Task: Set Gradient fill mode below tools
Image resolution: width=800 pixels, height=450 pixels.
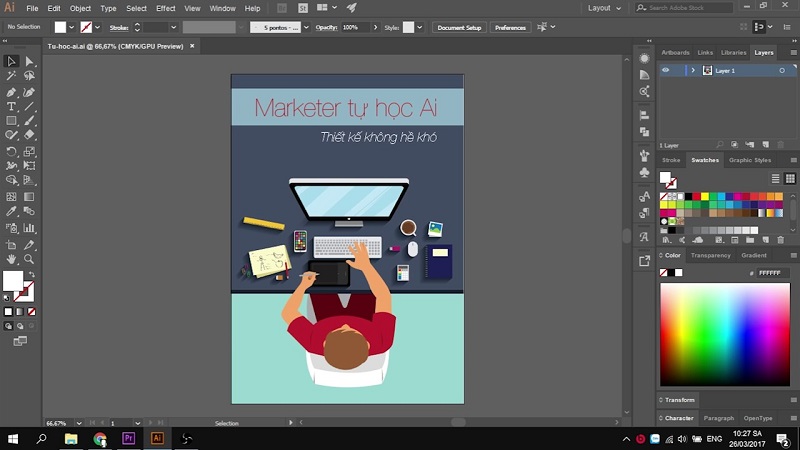Action: click(x=20, y=312)
